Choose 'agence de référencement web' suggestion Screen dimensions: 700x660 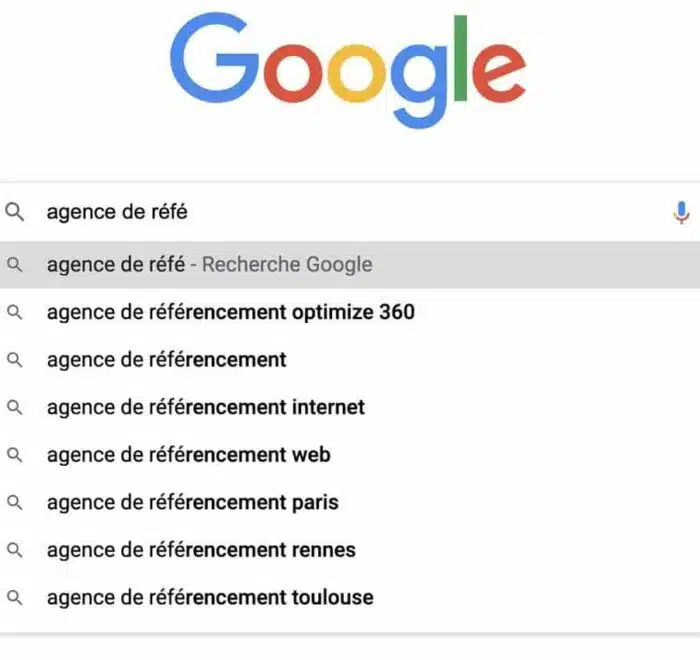pyautogui.click(x=188, y=455)
